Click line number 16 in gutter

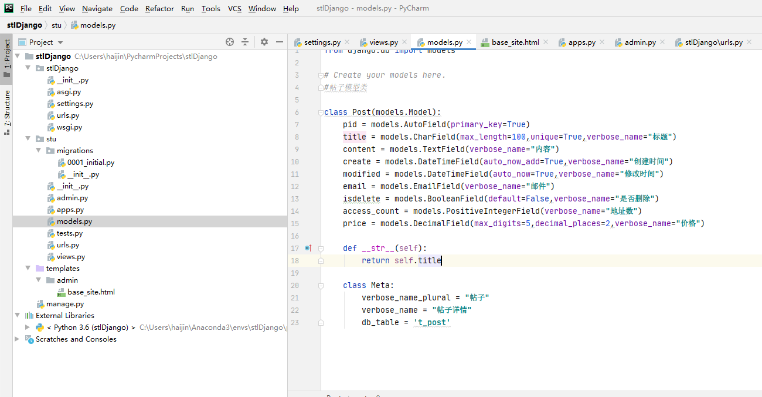(x=295, y=236)
